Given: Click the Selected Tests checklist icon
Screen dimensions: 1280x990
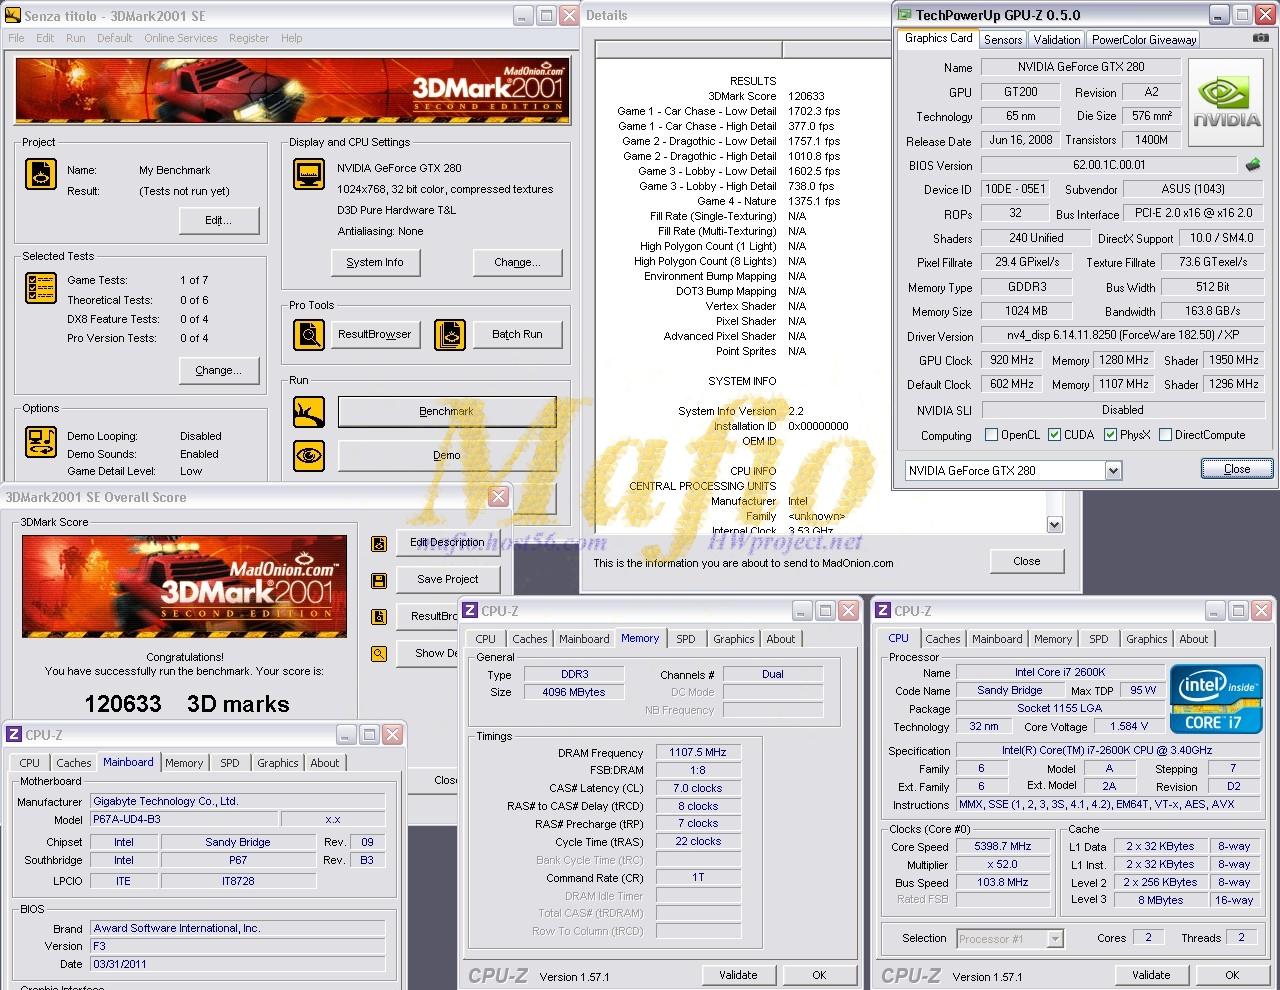Looking at the screenshot, I should click(41, 288).
